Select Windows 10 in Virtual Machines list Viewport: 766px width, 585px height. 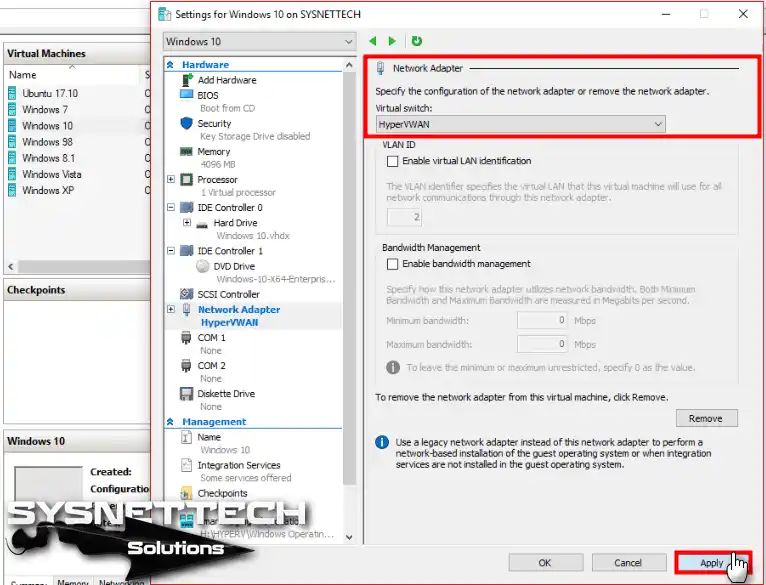(47, 126)
